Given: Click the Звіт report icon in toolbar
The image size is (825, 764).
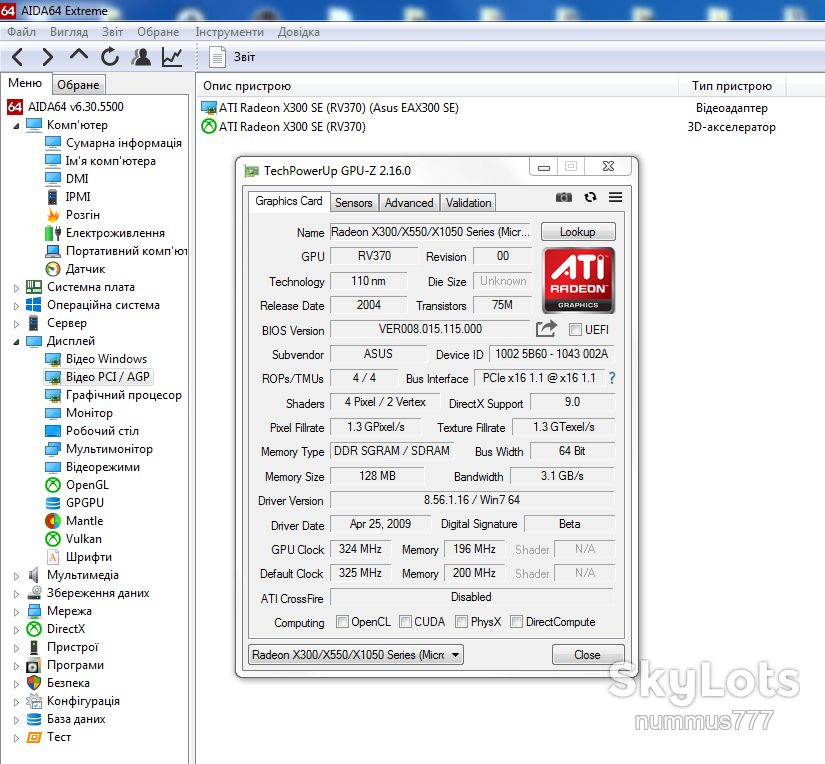Looking at the screenshot, I should [x=217, y=56].
